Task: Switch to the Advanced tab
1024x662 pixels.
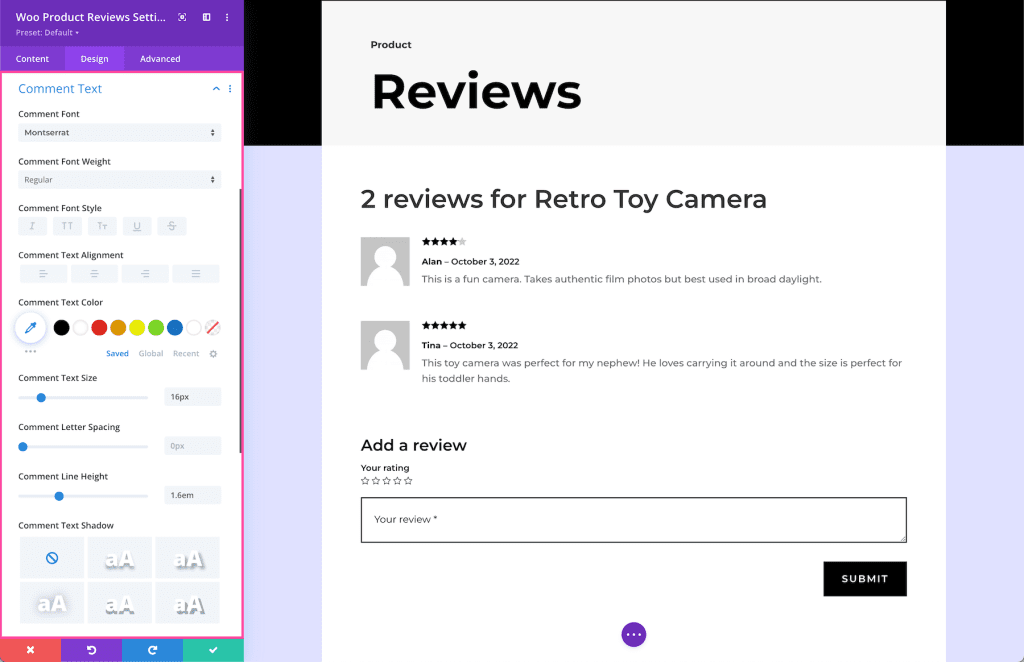Action: (x=159, y=58)
